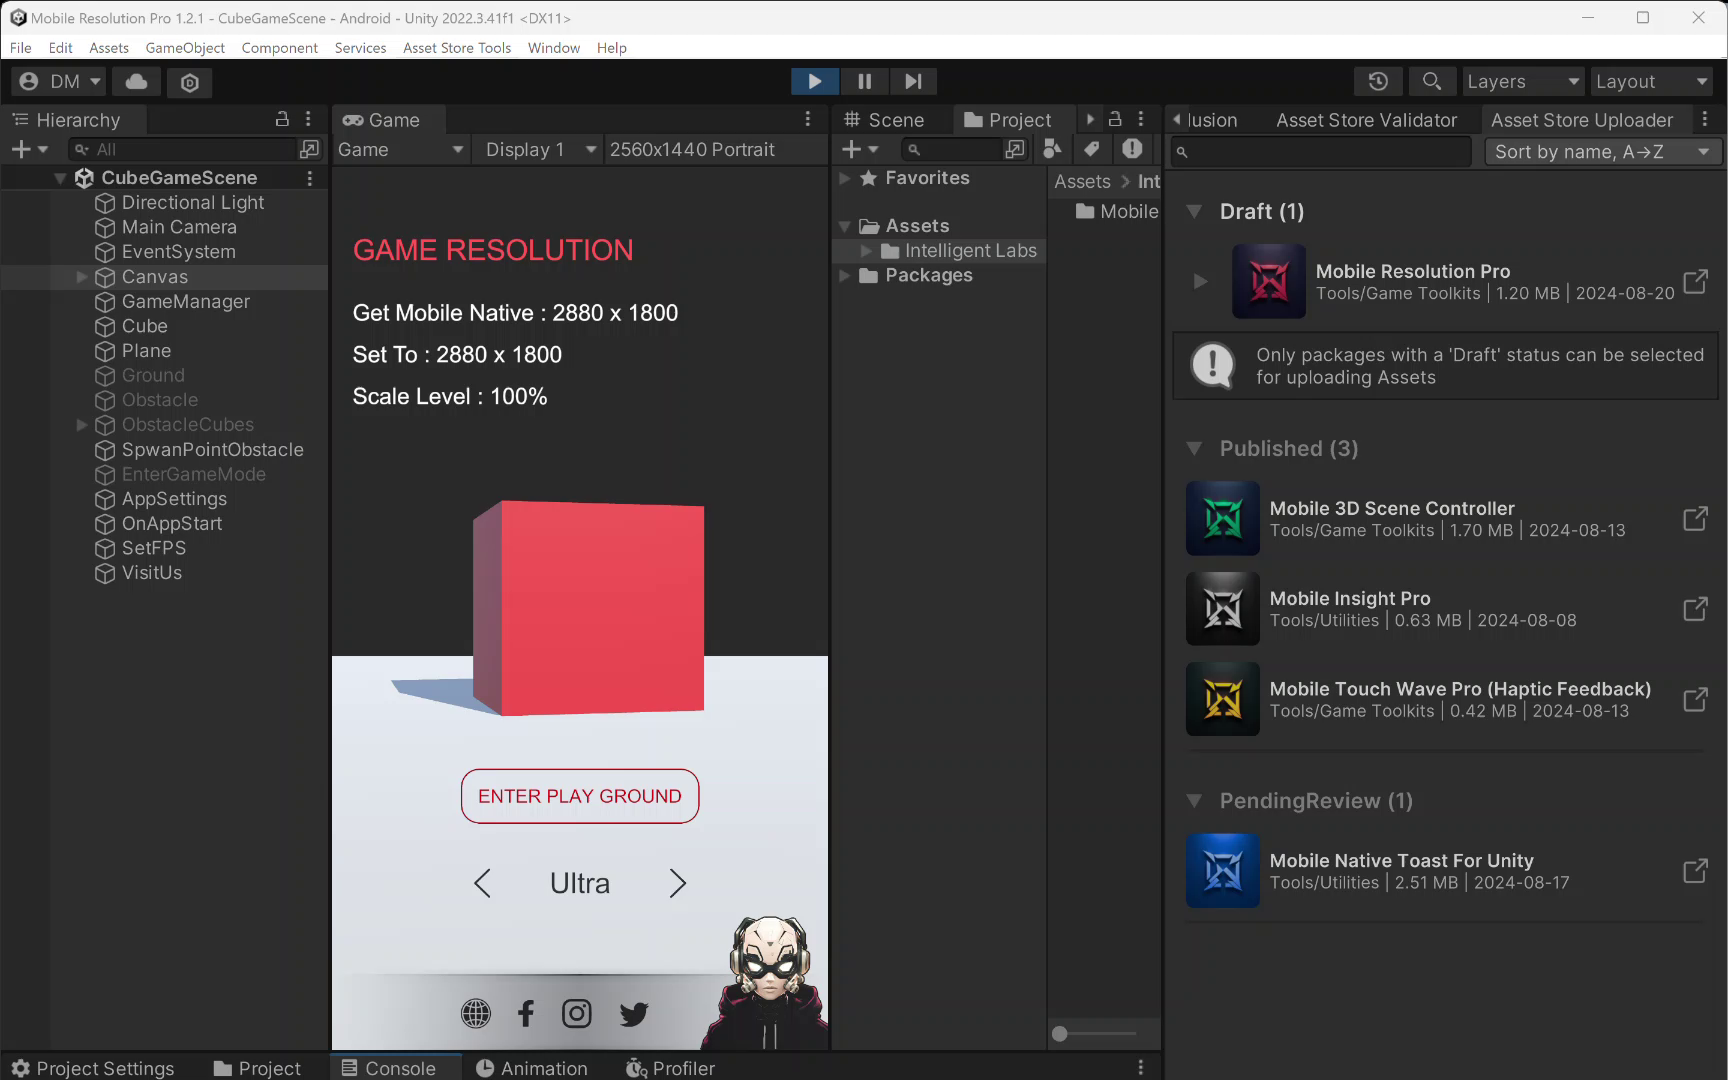Switch to the Scene tab
The height and width of the screenshot is (1080, 1728).
coord(884,119)
